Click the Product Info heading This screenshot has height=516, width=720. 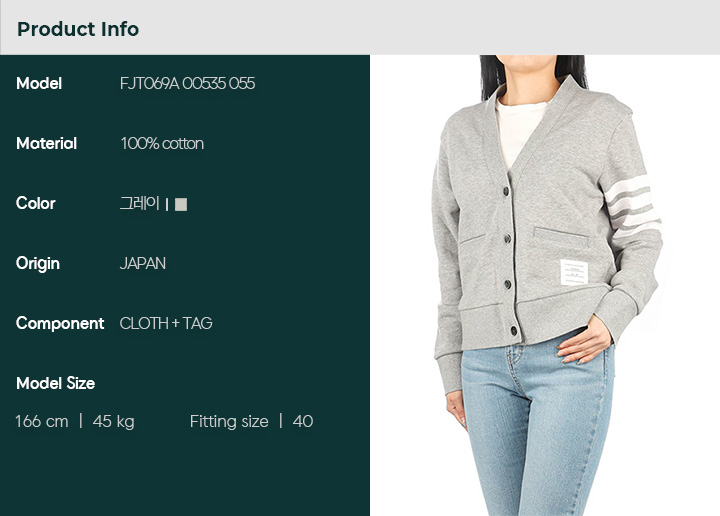tap(78, 29)
